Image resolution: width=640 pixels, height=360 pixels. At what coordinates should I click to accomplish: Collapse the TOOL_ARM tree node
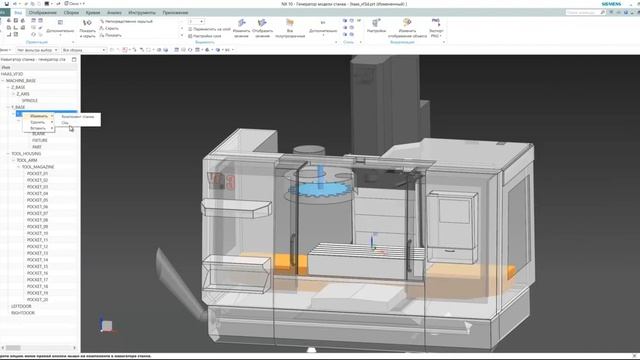(13, 160)
